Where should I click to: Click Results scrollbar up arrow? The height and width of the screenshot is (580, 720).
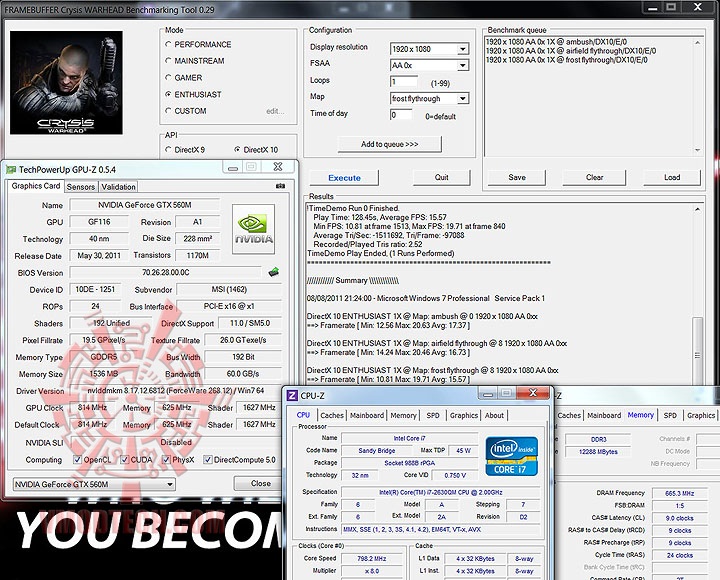pyautogui.click(x=697, y=209)
